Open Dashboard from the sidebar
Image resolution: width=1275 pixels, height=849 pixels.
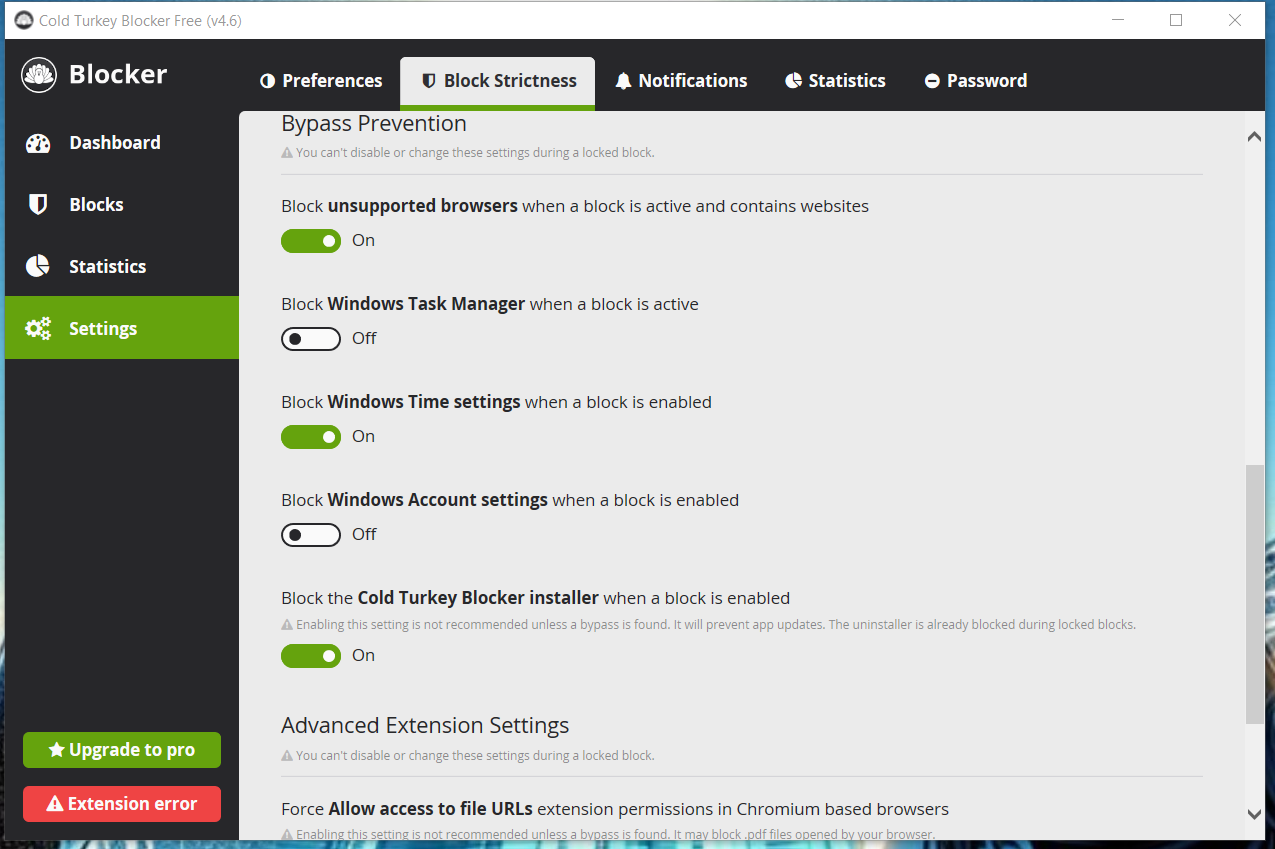tap(122, 143)
